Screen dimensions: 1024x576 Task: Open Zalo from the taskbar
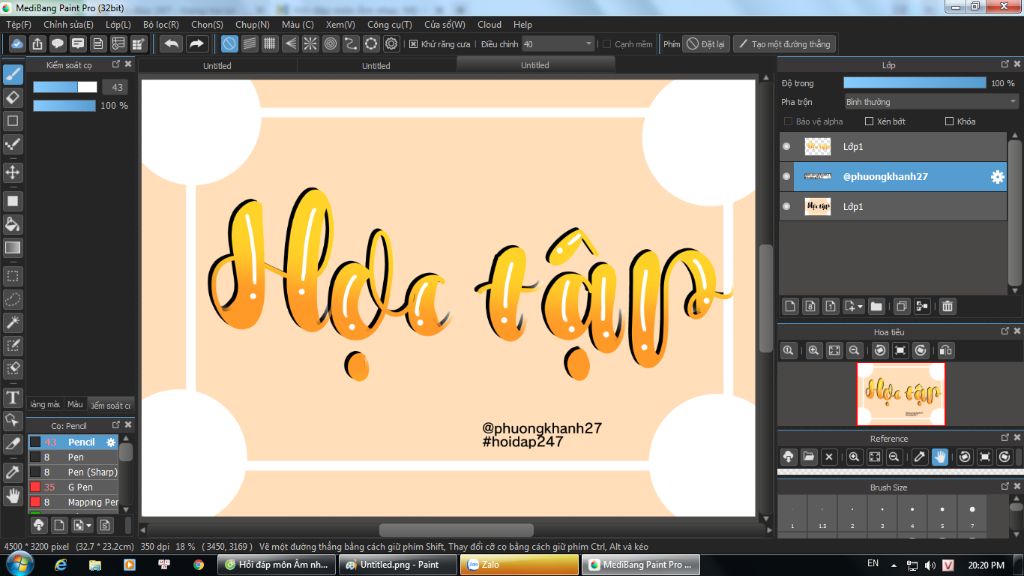click(519, 565)
